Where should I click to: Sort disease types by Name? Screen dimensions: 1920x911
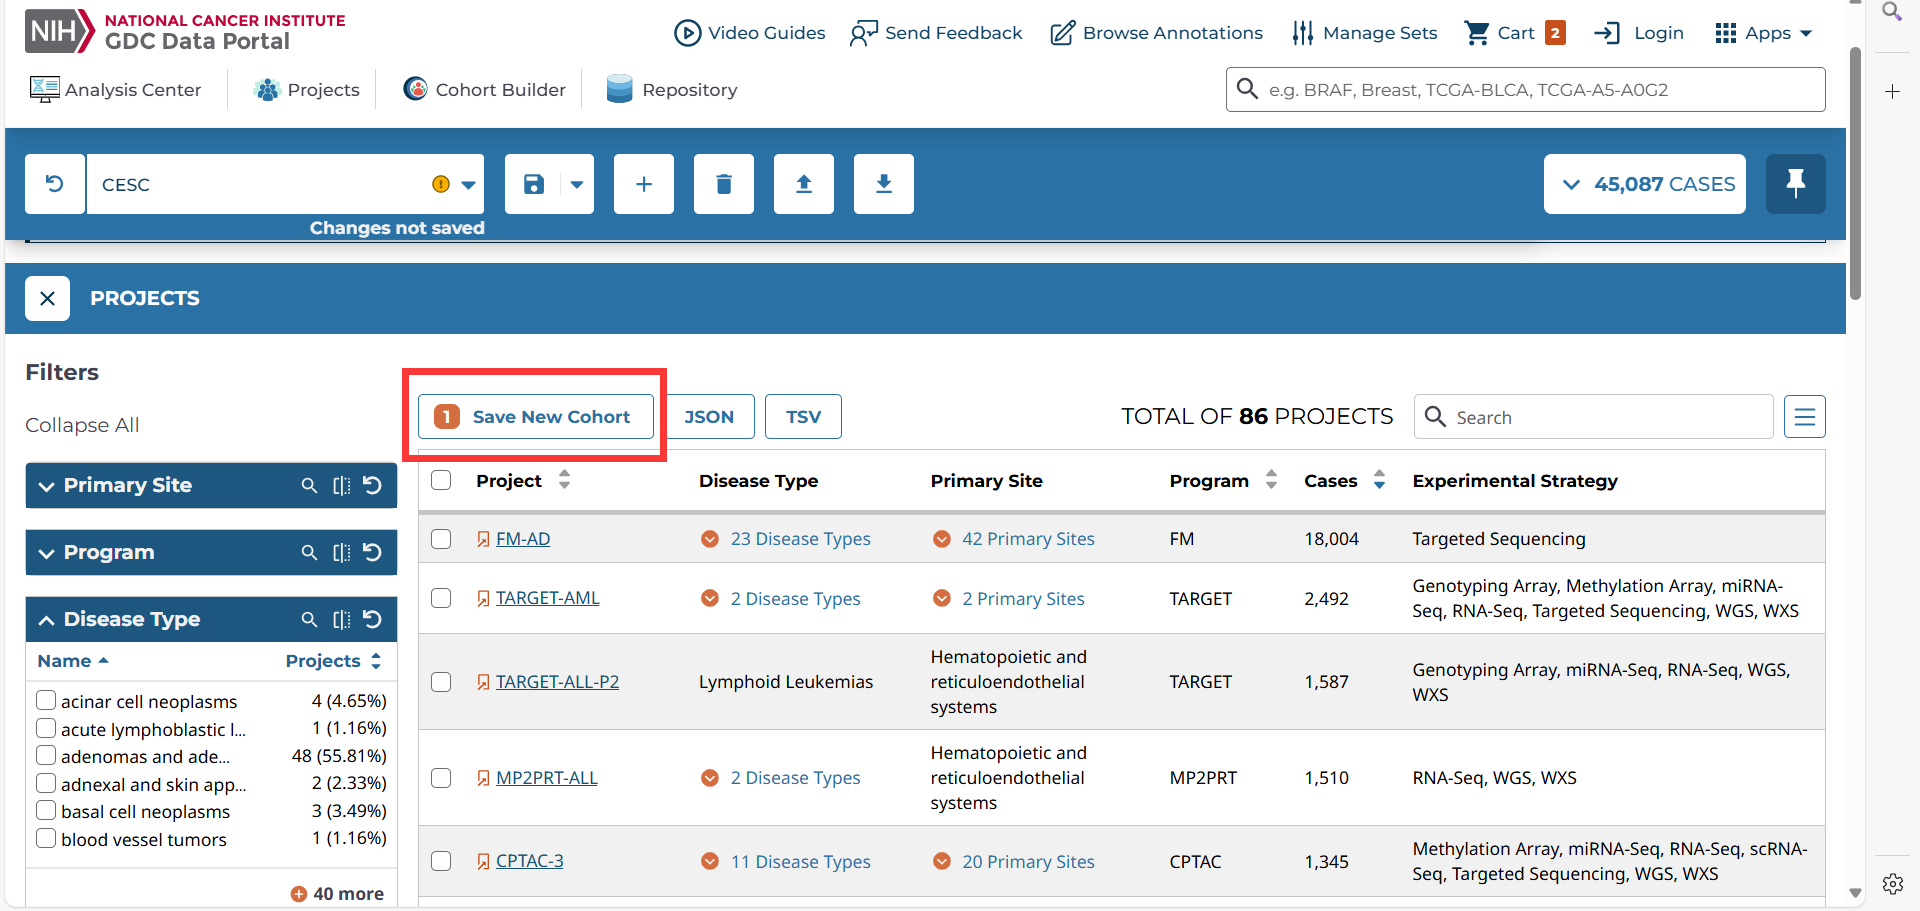tap(73, 661)
